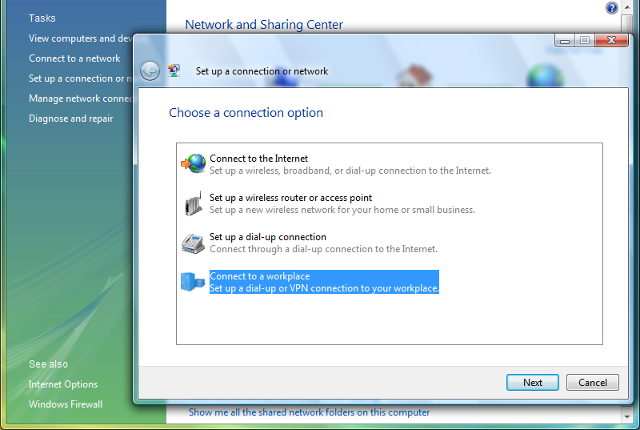Click the wireless router icon
The image size is (640, 430).
click(x=193, y=203)
